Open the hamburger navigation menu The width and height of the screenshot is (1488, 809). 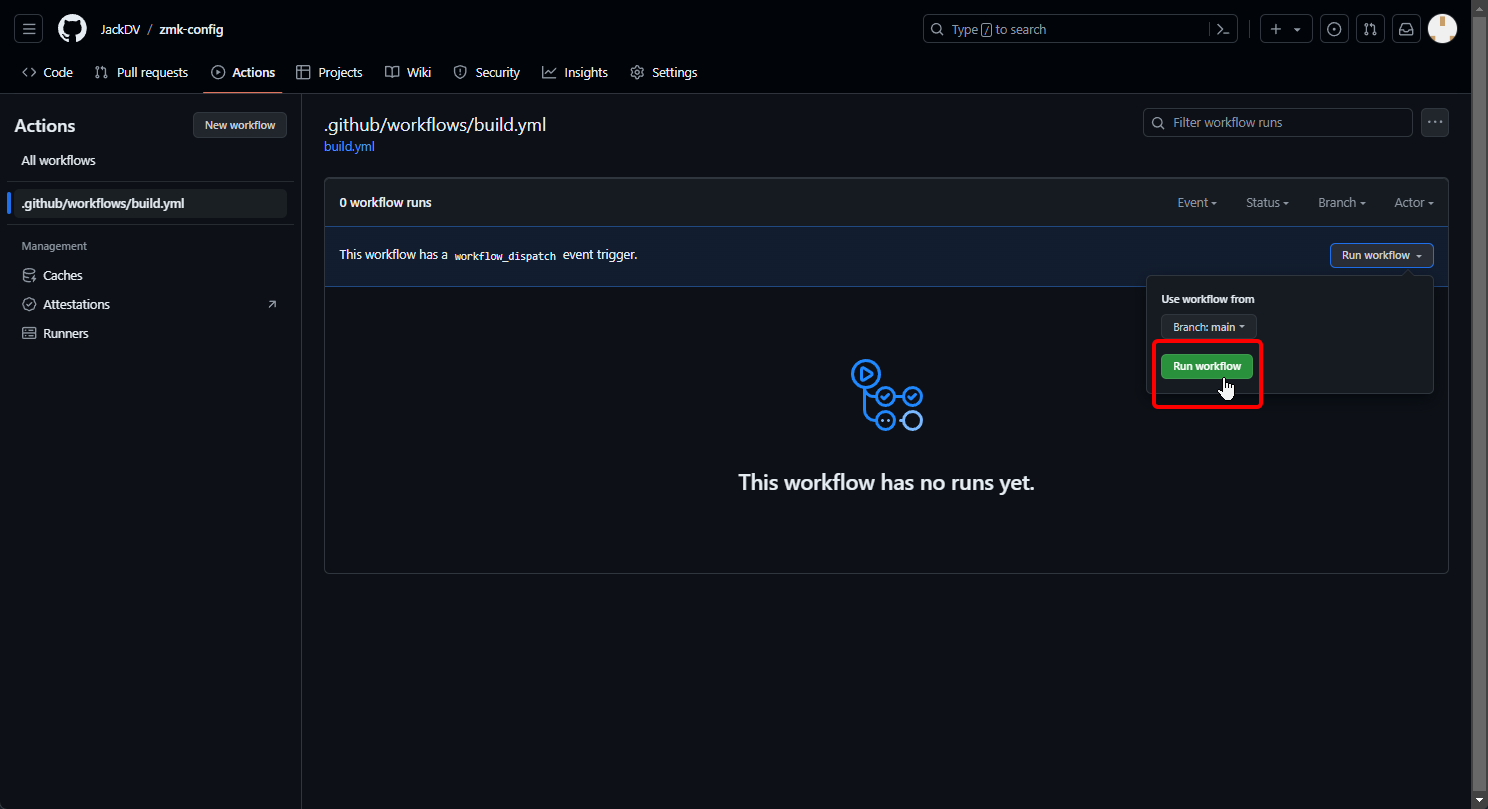coord(29,29)
